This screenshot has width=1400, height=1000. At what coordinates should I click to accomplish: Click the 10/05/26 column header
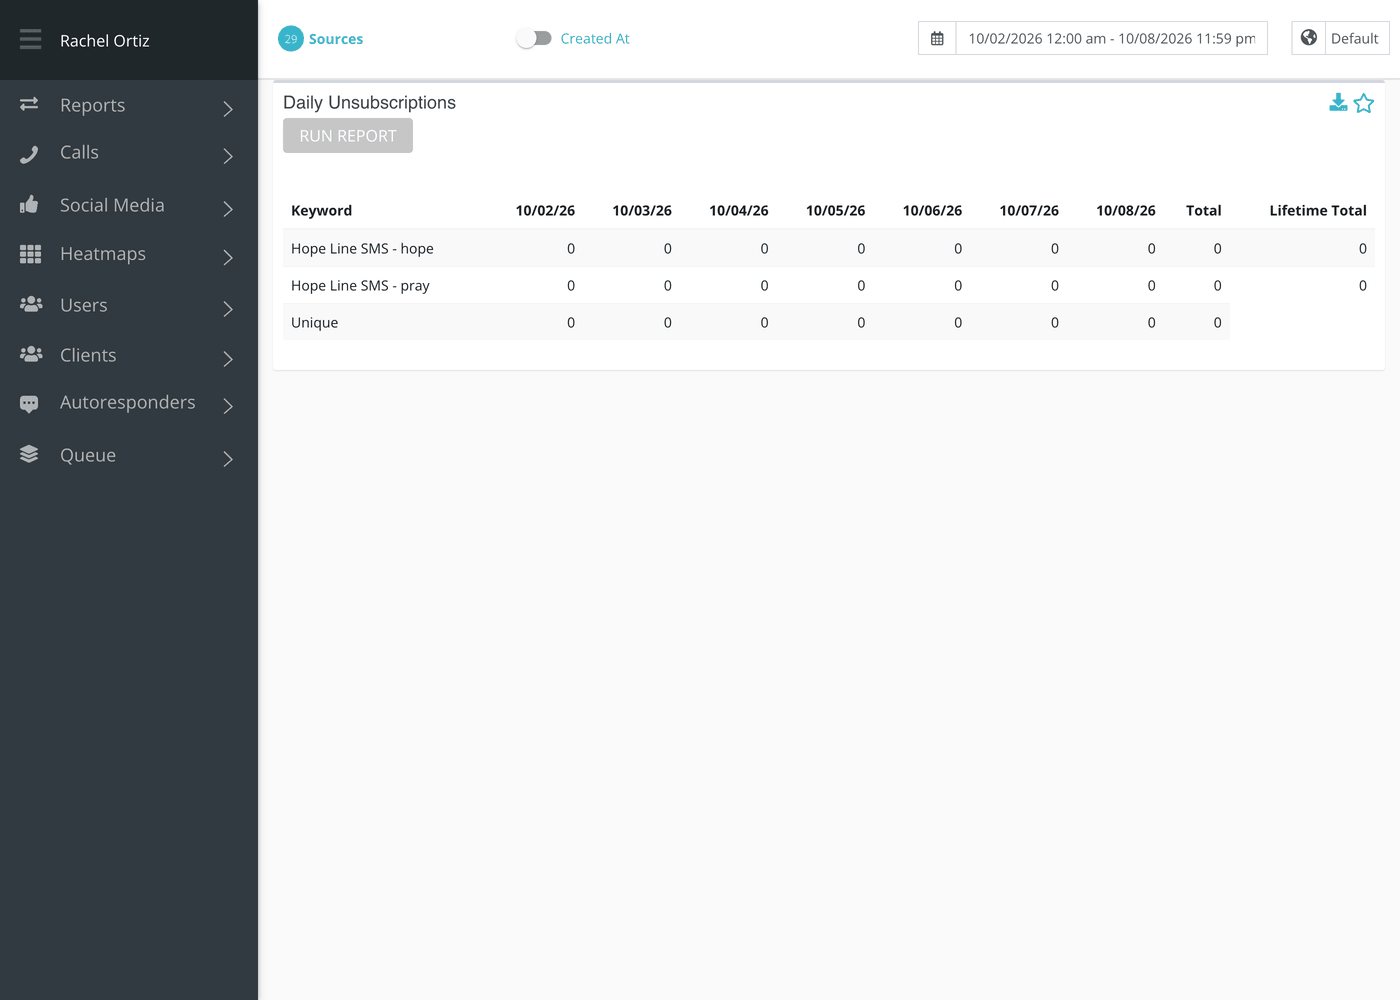click(x=835, y=210)
